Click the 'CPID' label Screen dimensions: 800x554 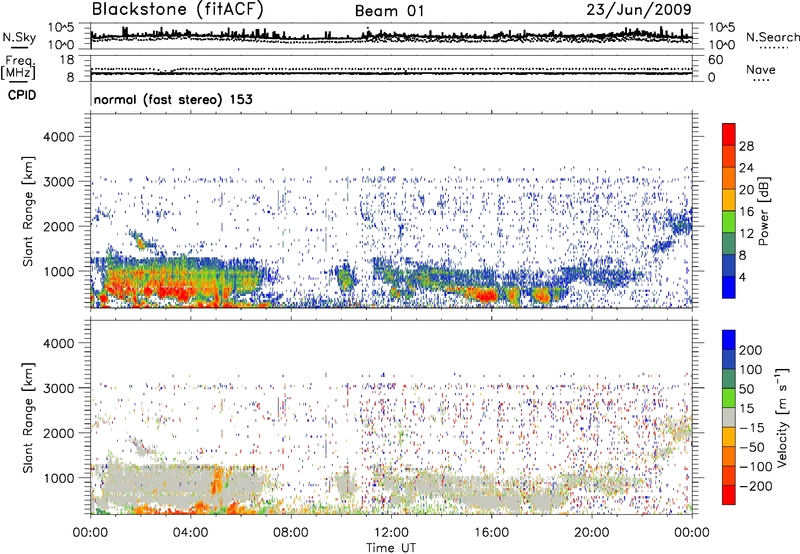22,95
